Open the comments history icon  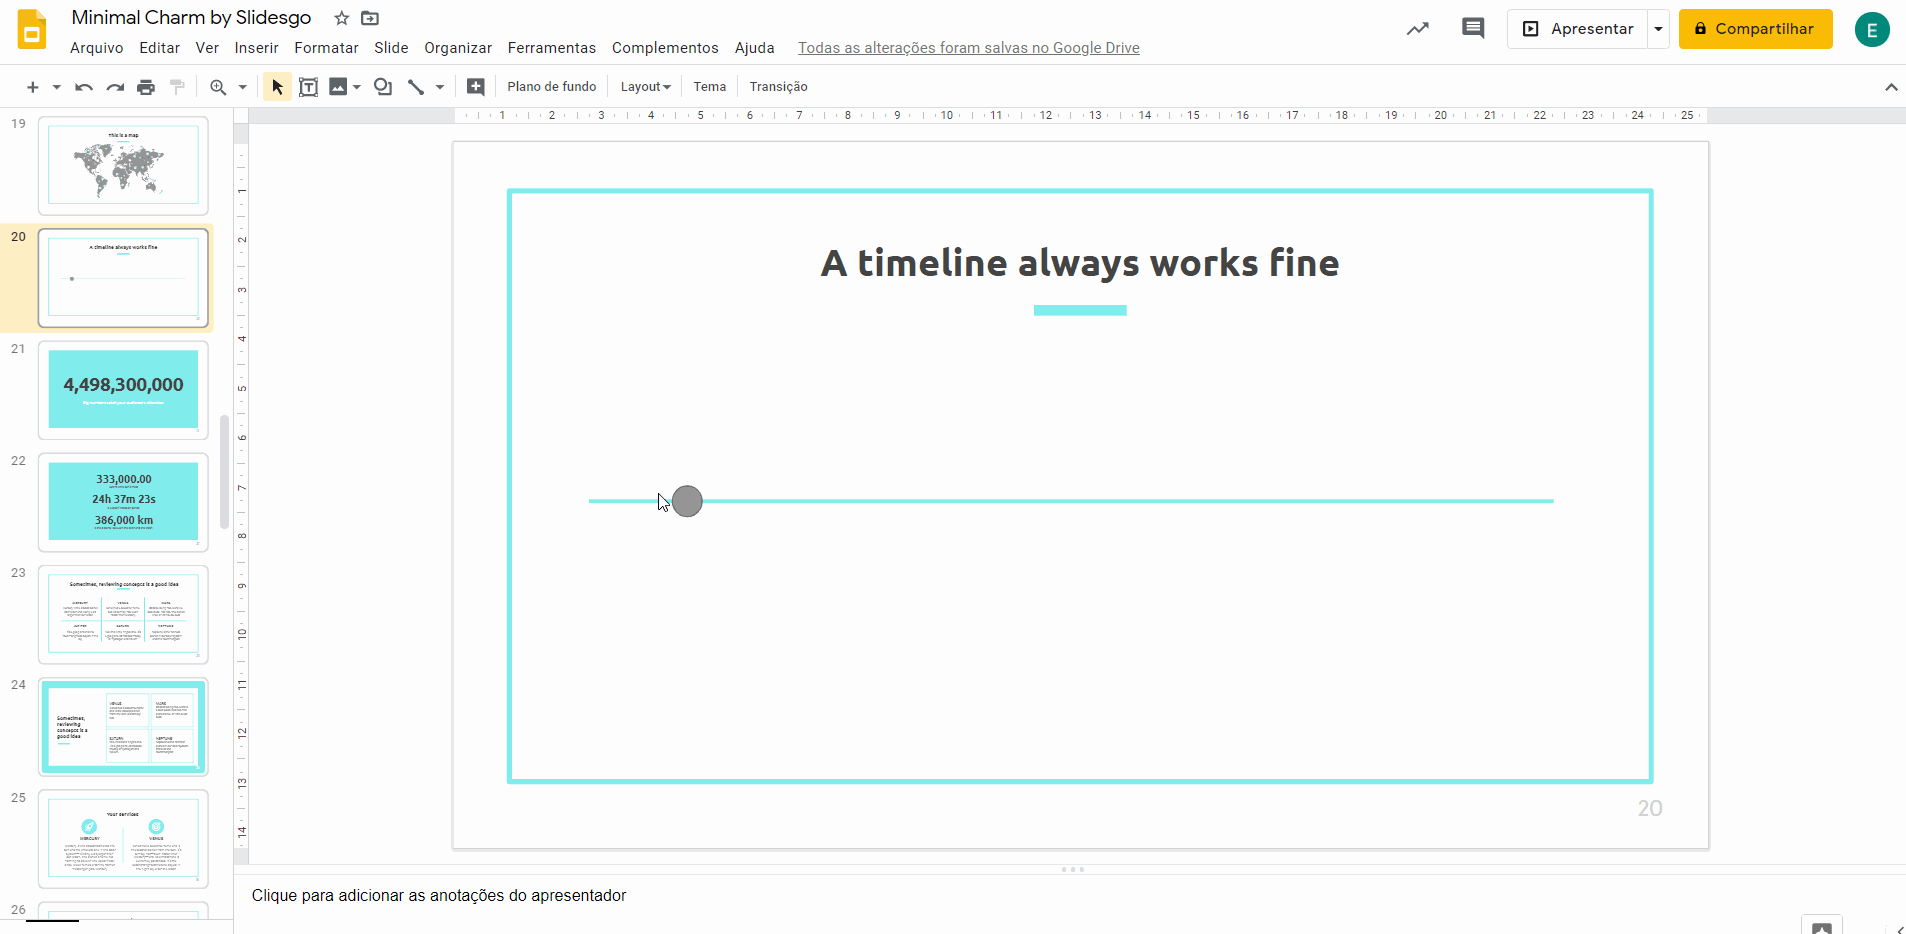[1473, 28]
